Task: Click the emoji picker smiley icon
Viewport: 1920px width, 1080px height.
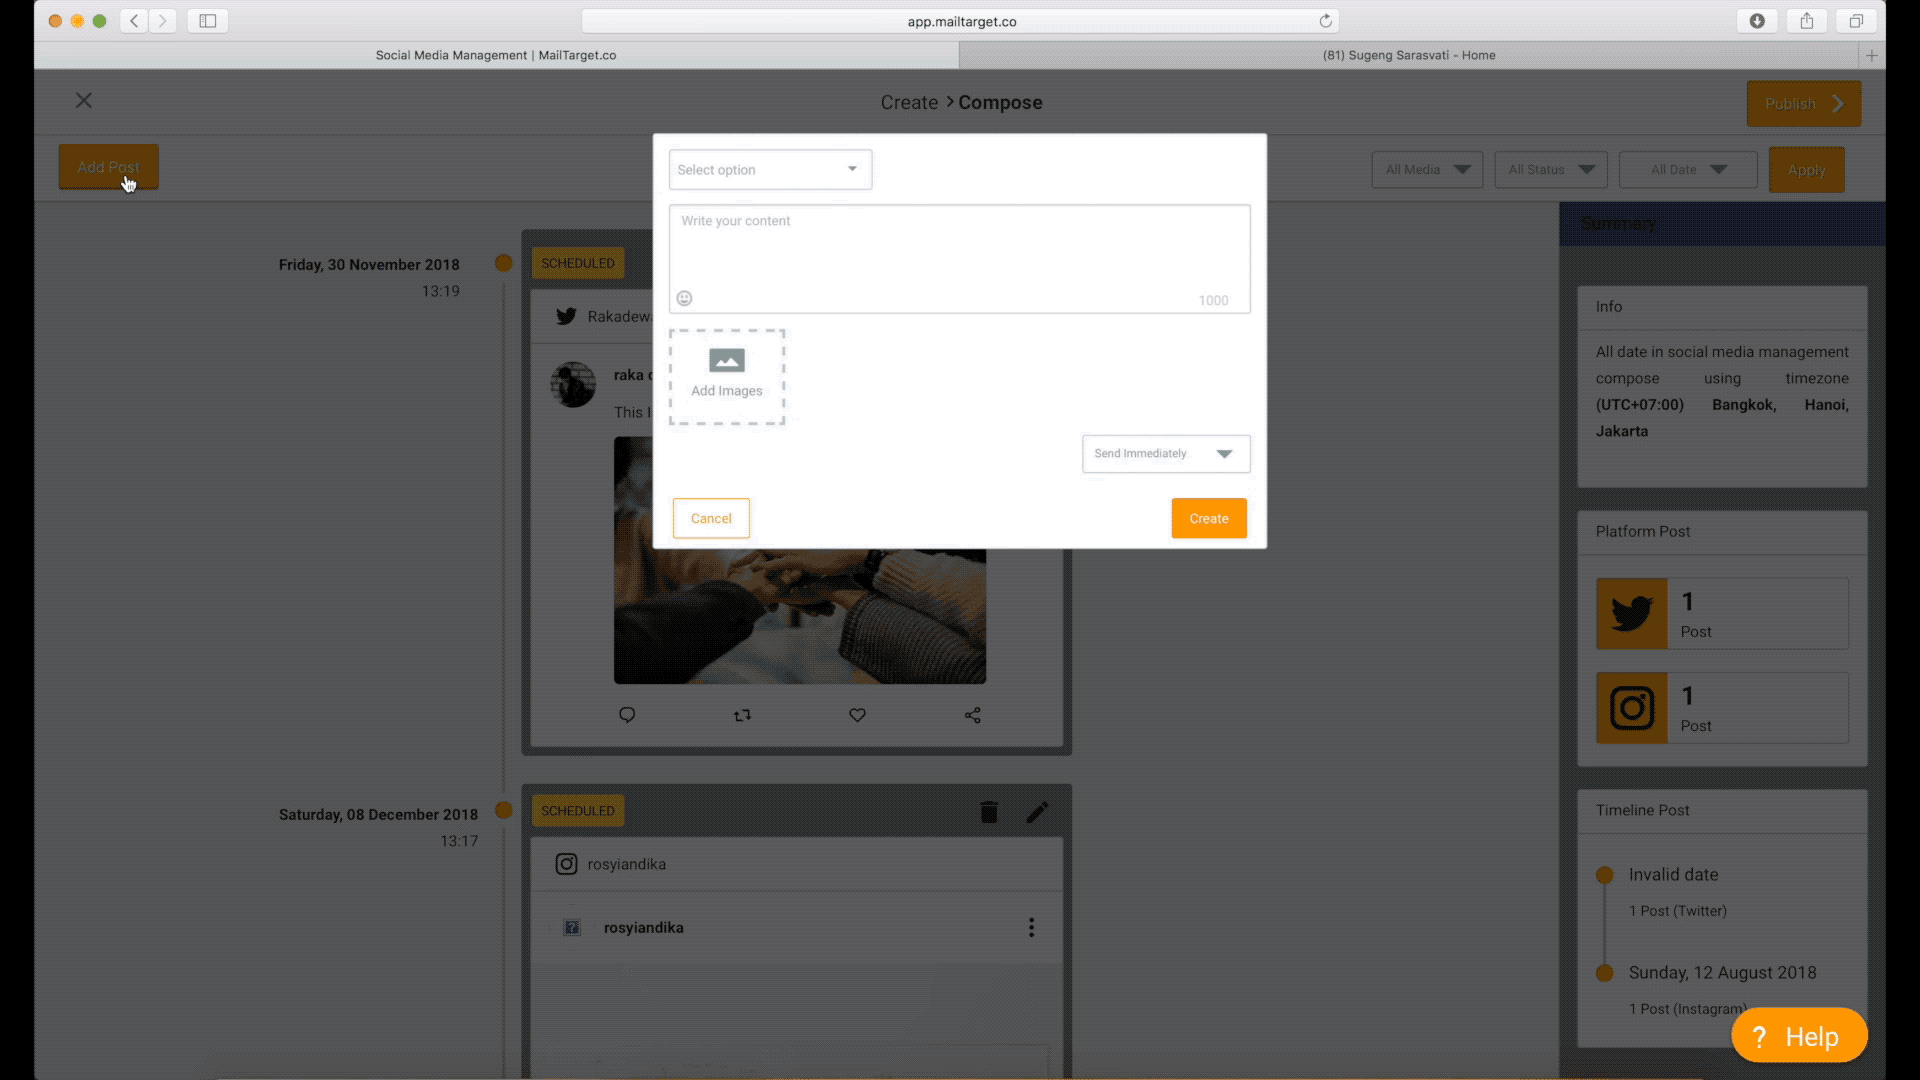Action: 684,298
